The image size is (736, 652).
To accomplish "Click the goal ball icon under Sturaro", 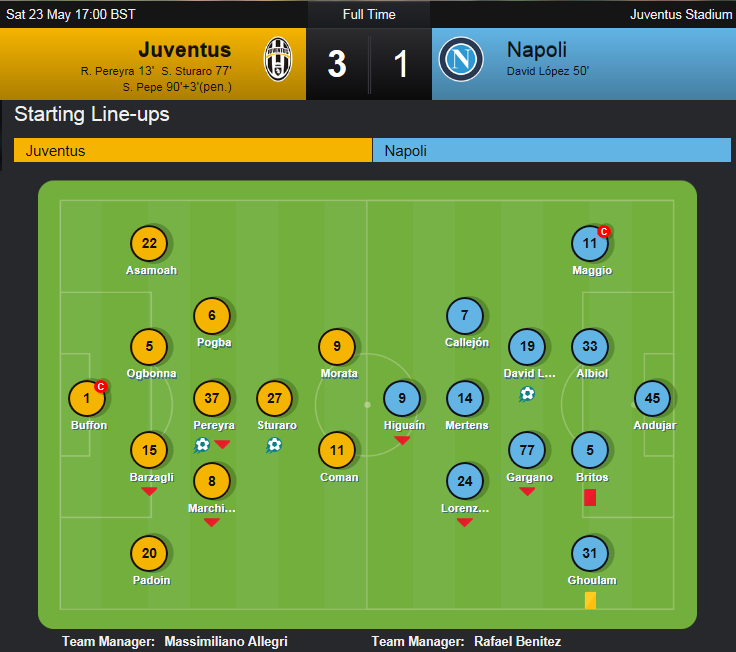I will tap(274, 445).
